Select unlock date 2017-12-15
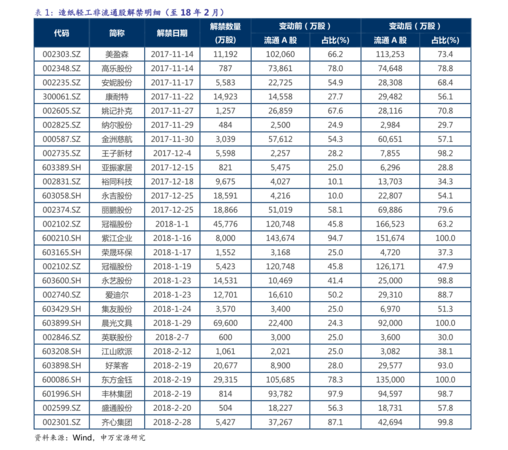Screen dimensions: 508x450 [x=172, y=167]
